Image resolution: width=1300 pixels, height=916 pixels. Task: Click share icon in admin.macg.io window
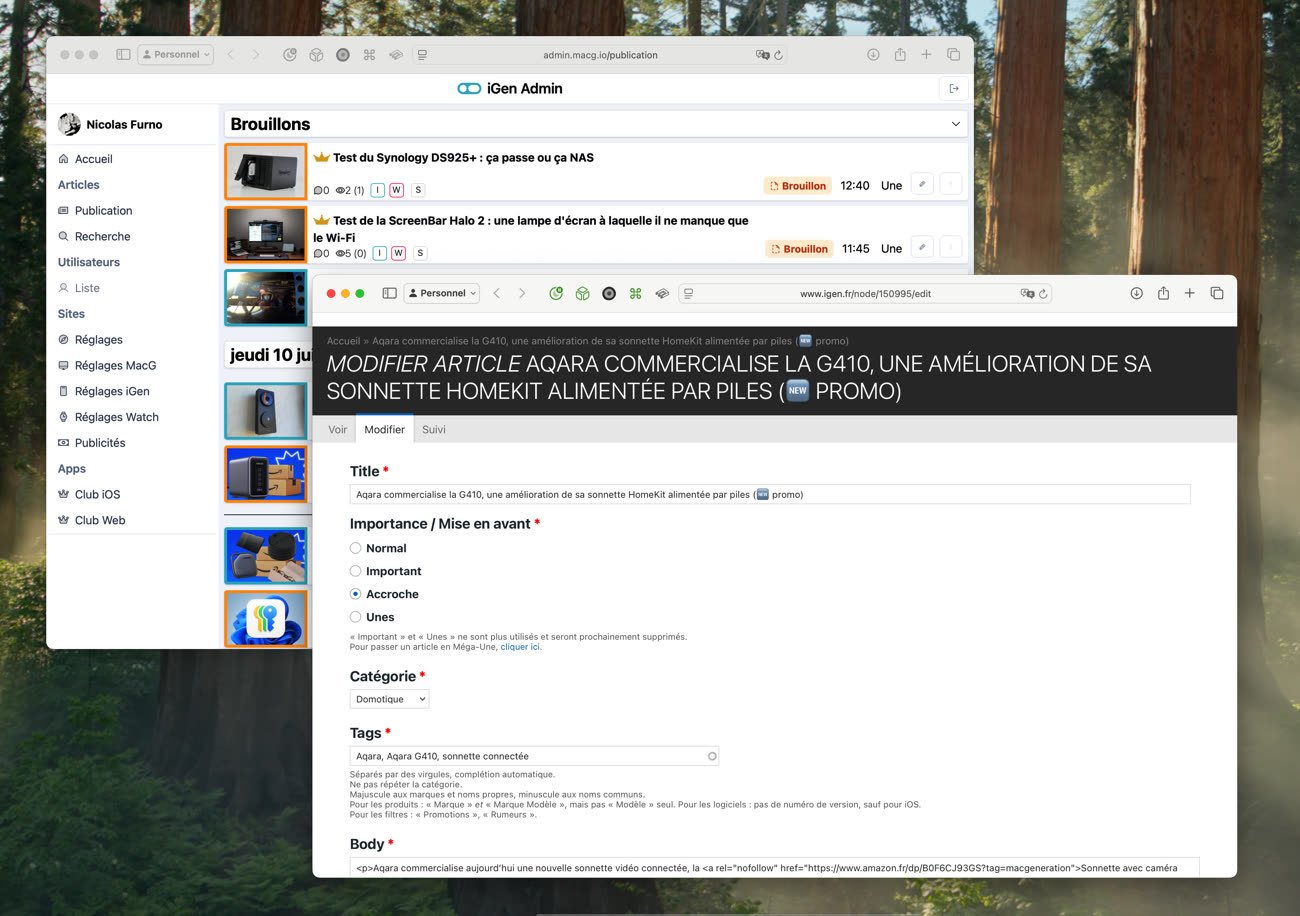coord(900,55)
